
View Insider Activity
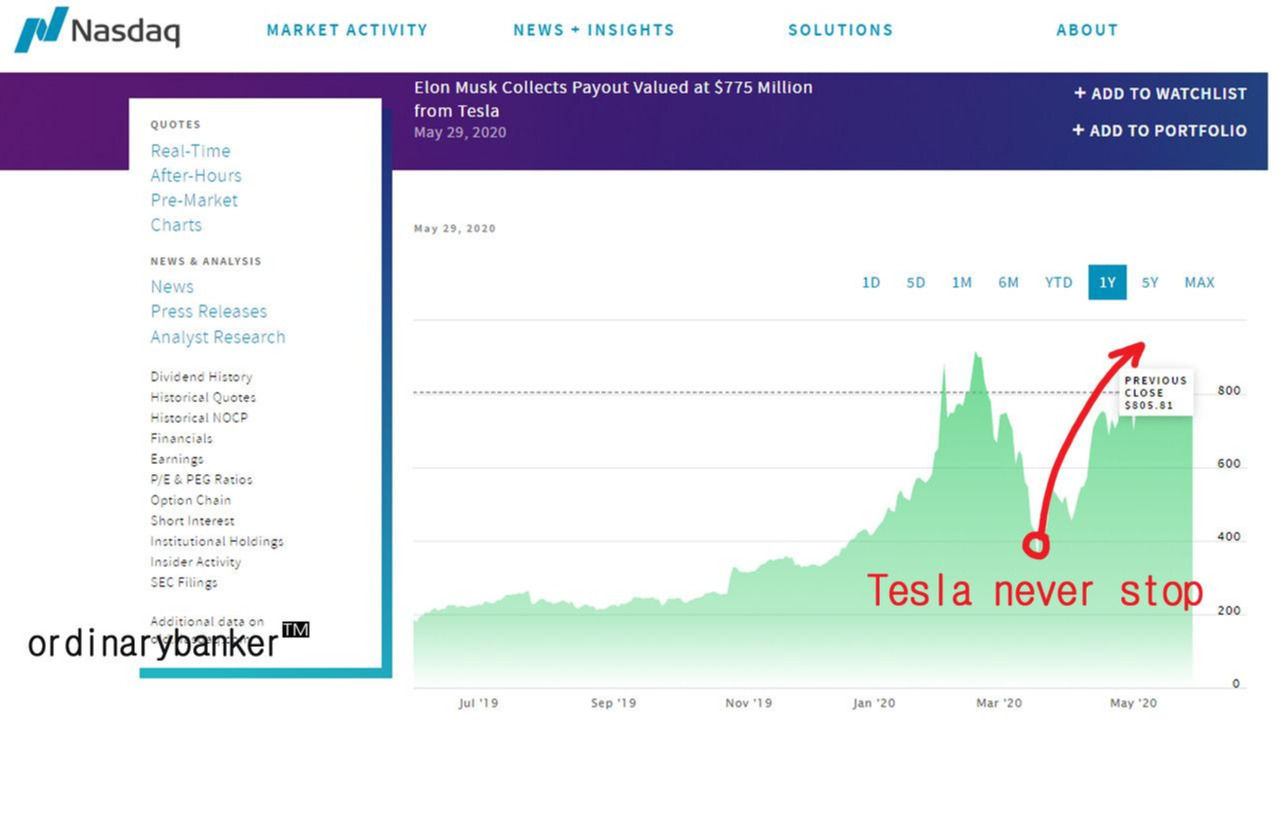pyautogui.click(x=197, y=562)
